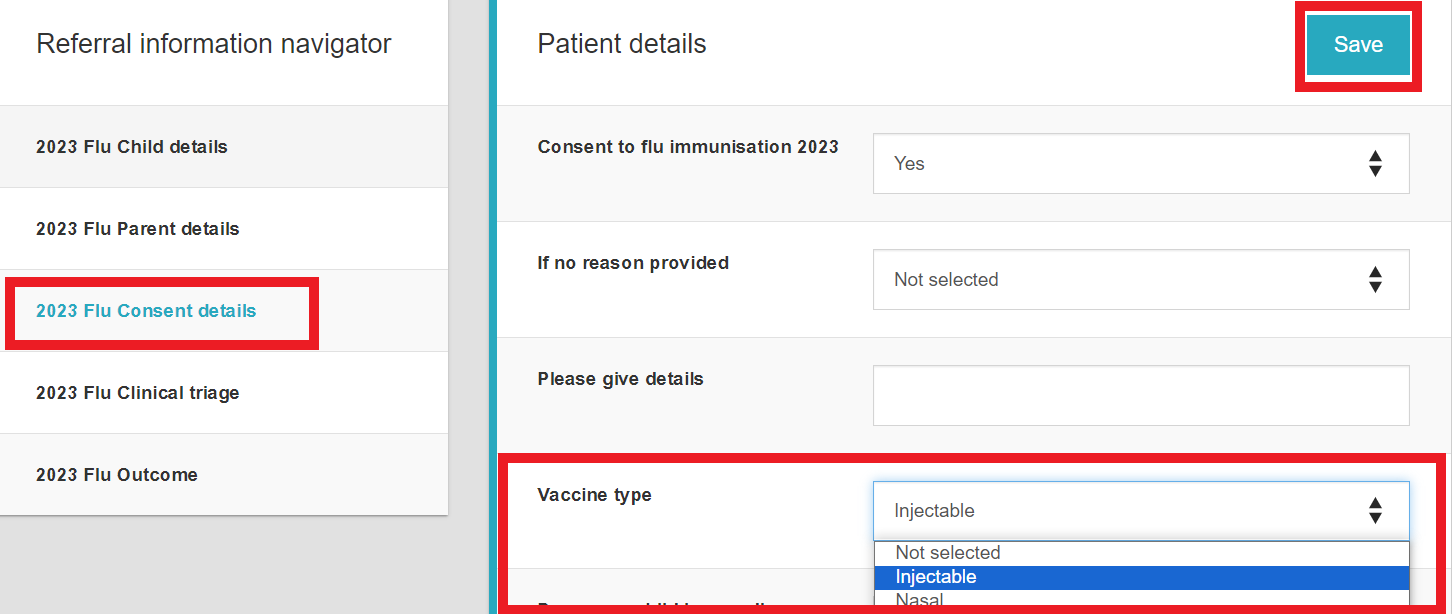Click the Save button

(1357, 45)
